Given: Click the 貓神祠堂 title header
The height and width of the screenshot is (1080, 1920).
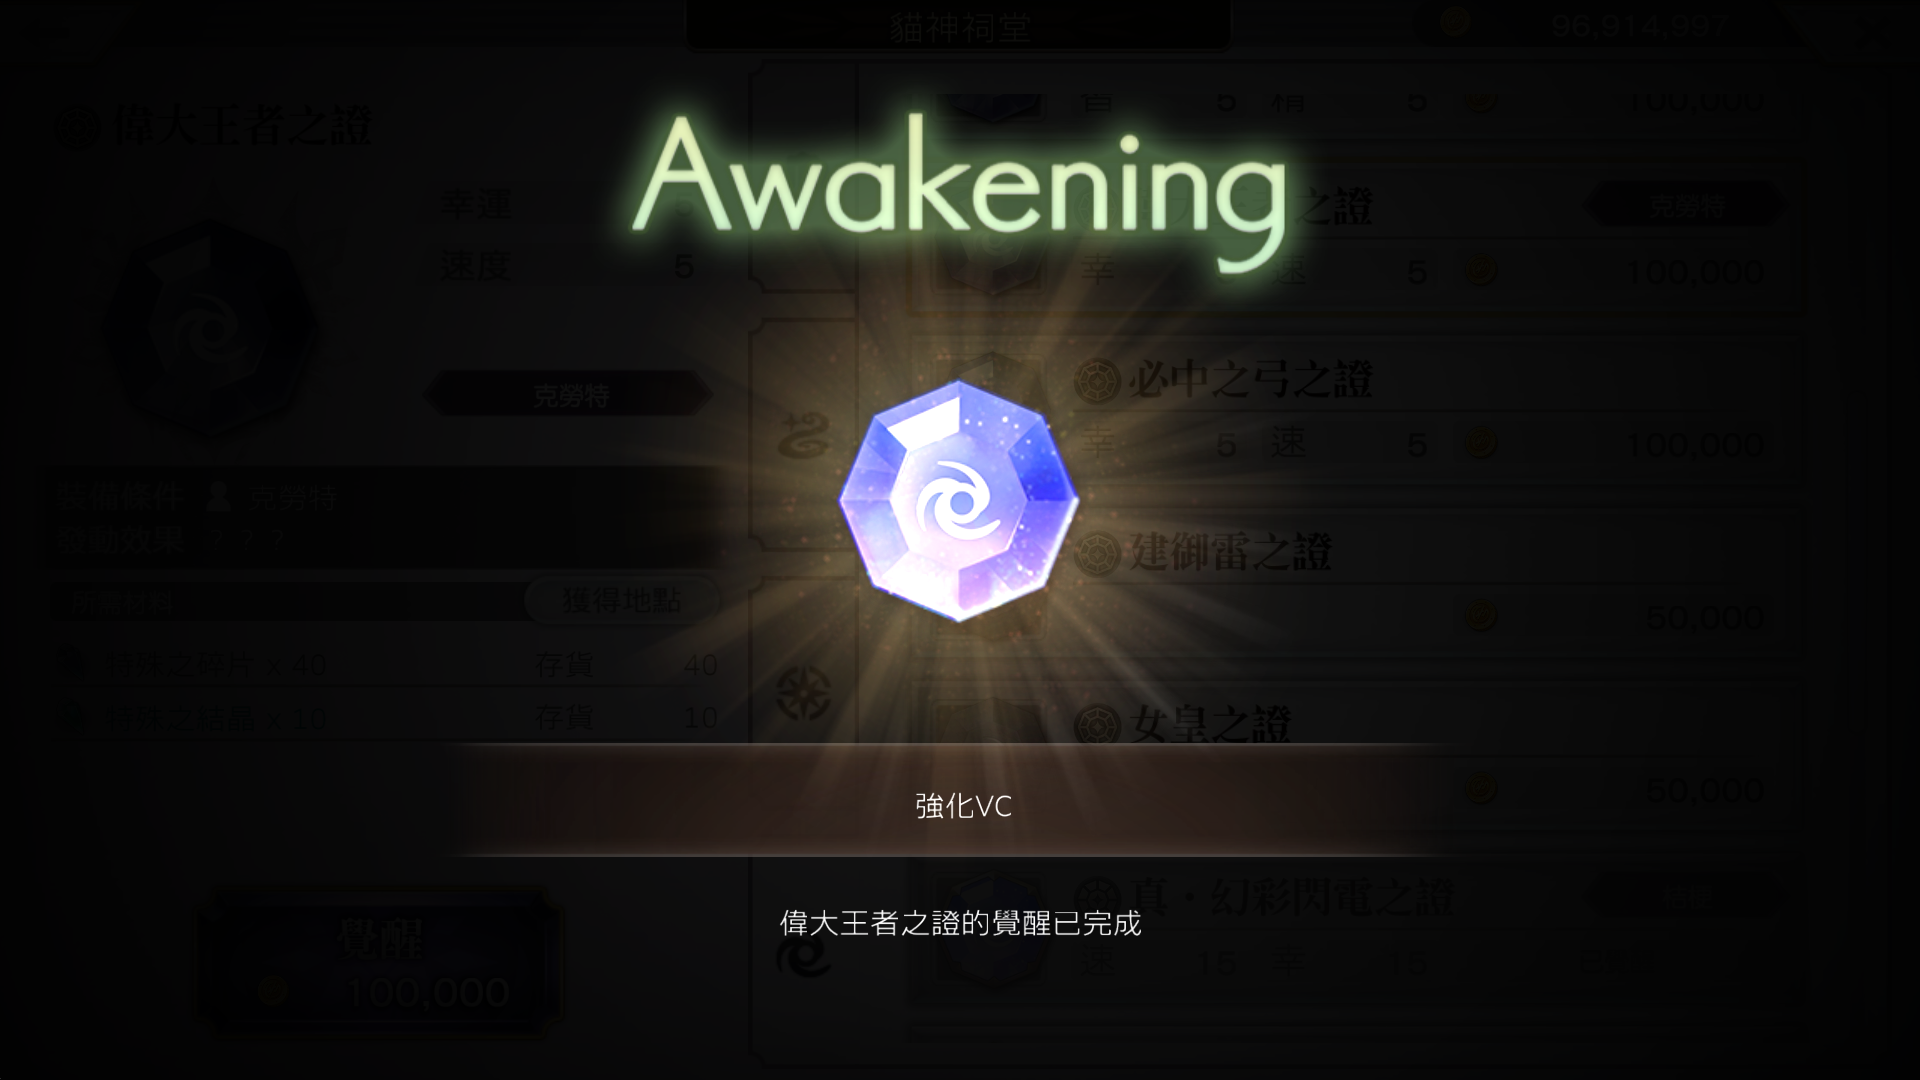Looking at the screenshot, I should pos(959,26).
